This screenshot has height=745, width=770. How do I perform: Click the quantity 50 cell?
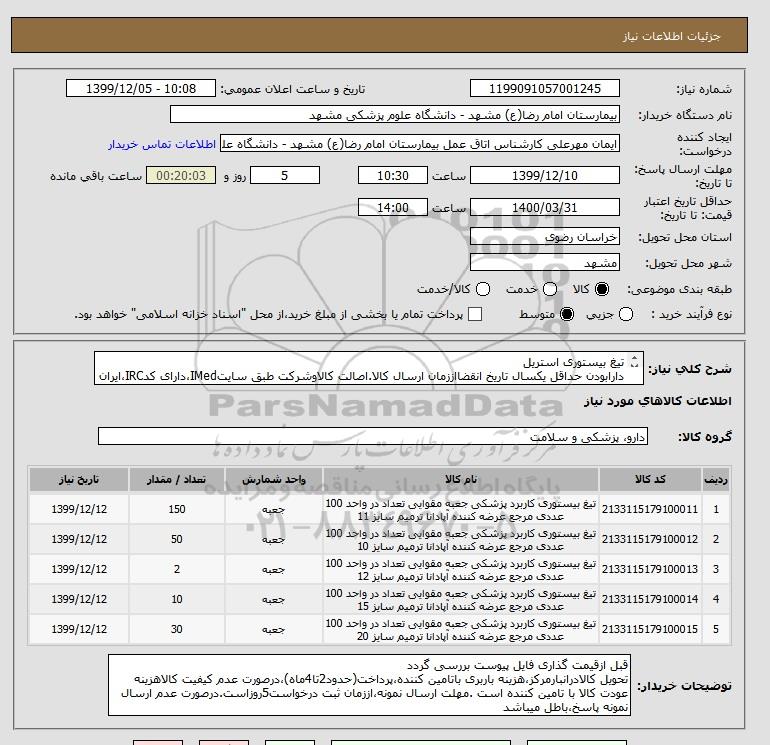[177, 539]
